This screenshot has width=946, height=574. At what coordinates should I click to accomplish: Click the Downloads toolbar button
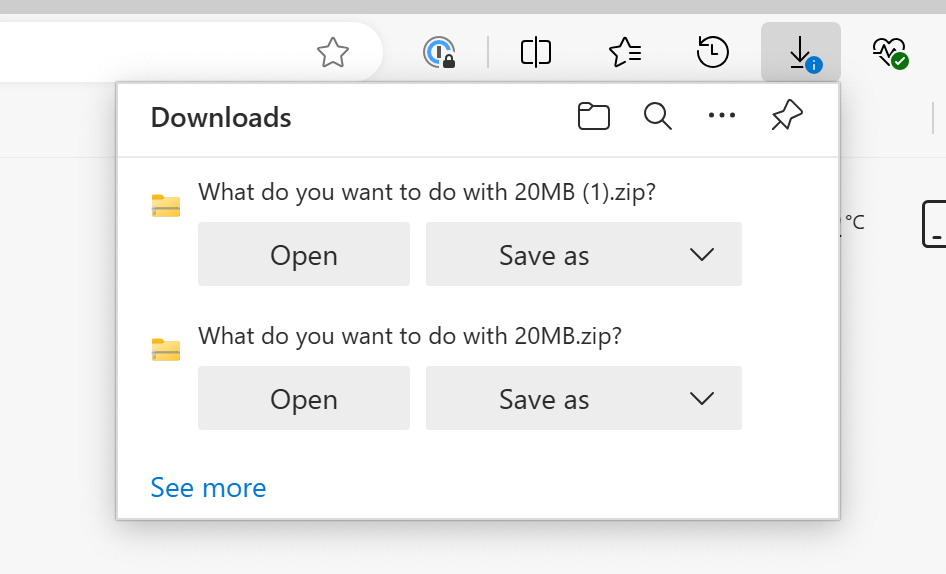click(x=801, y=52)
